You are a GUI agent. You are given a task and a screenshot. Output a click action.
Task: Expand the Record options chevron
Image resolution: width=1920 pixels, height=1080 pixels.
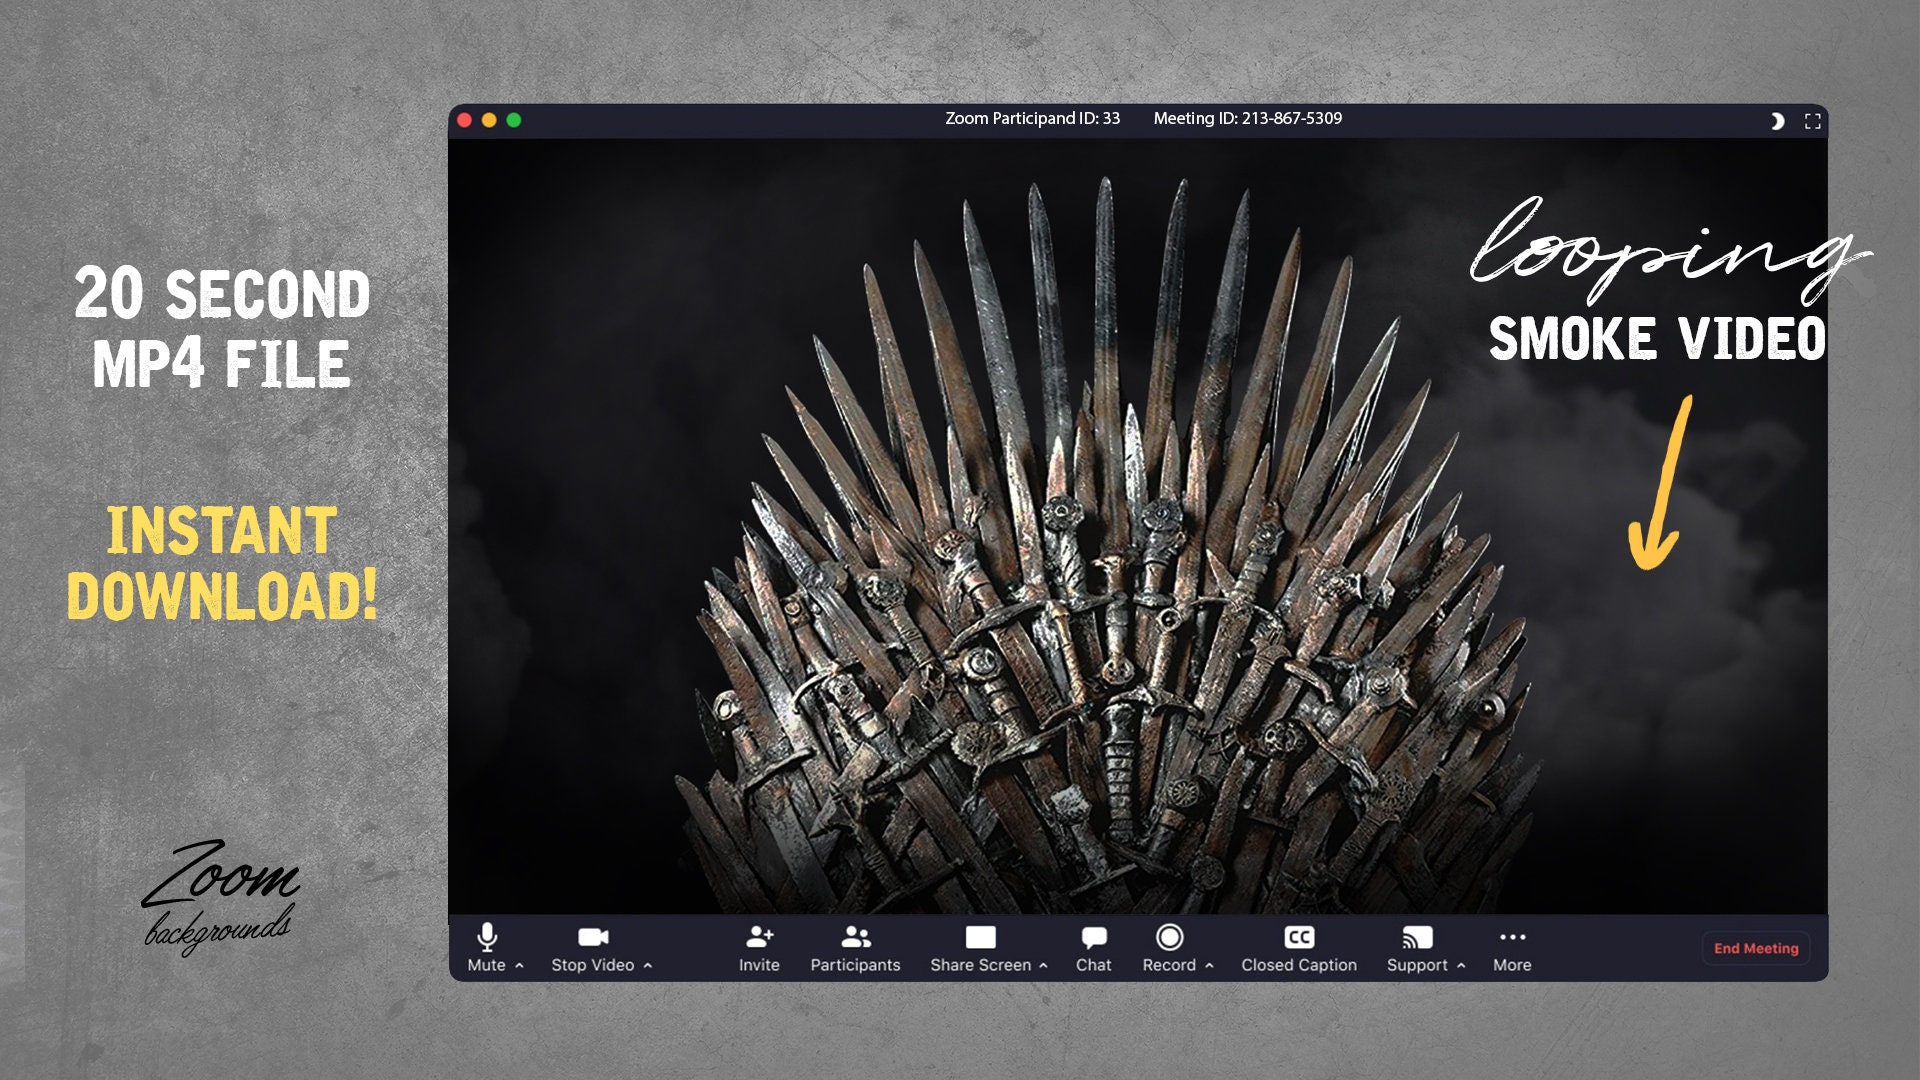pos(1207,965)
